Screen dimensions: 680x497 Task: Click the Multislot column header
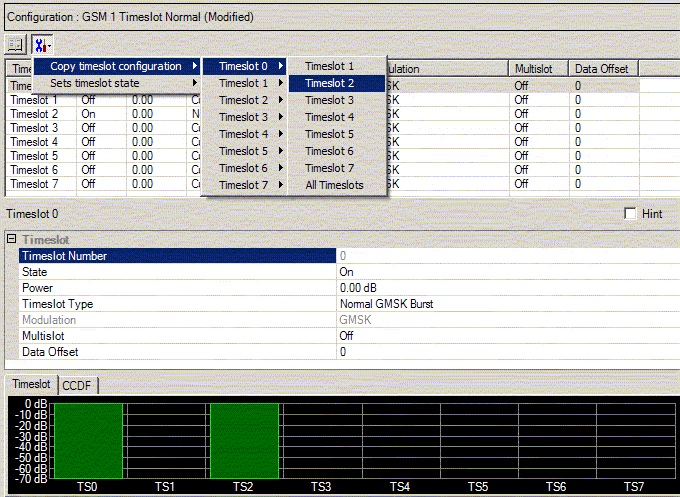(539, 69)
